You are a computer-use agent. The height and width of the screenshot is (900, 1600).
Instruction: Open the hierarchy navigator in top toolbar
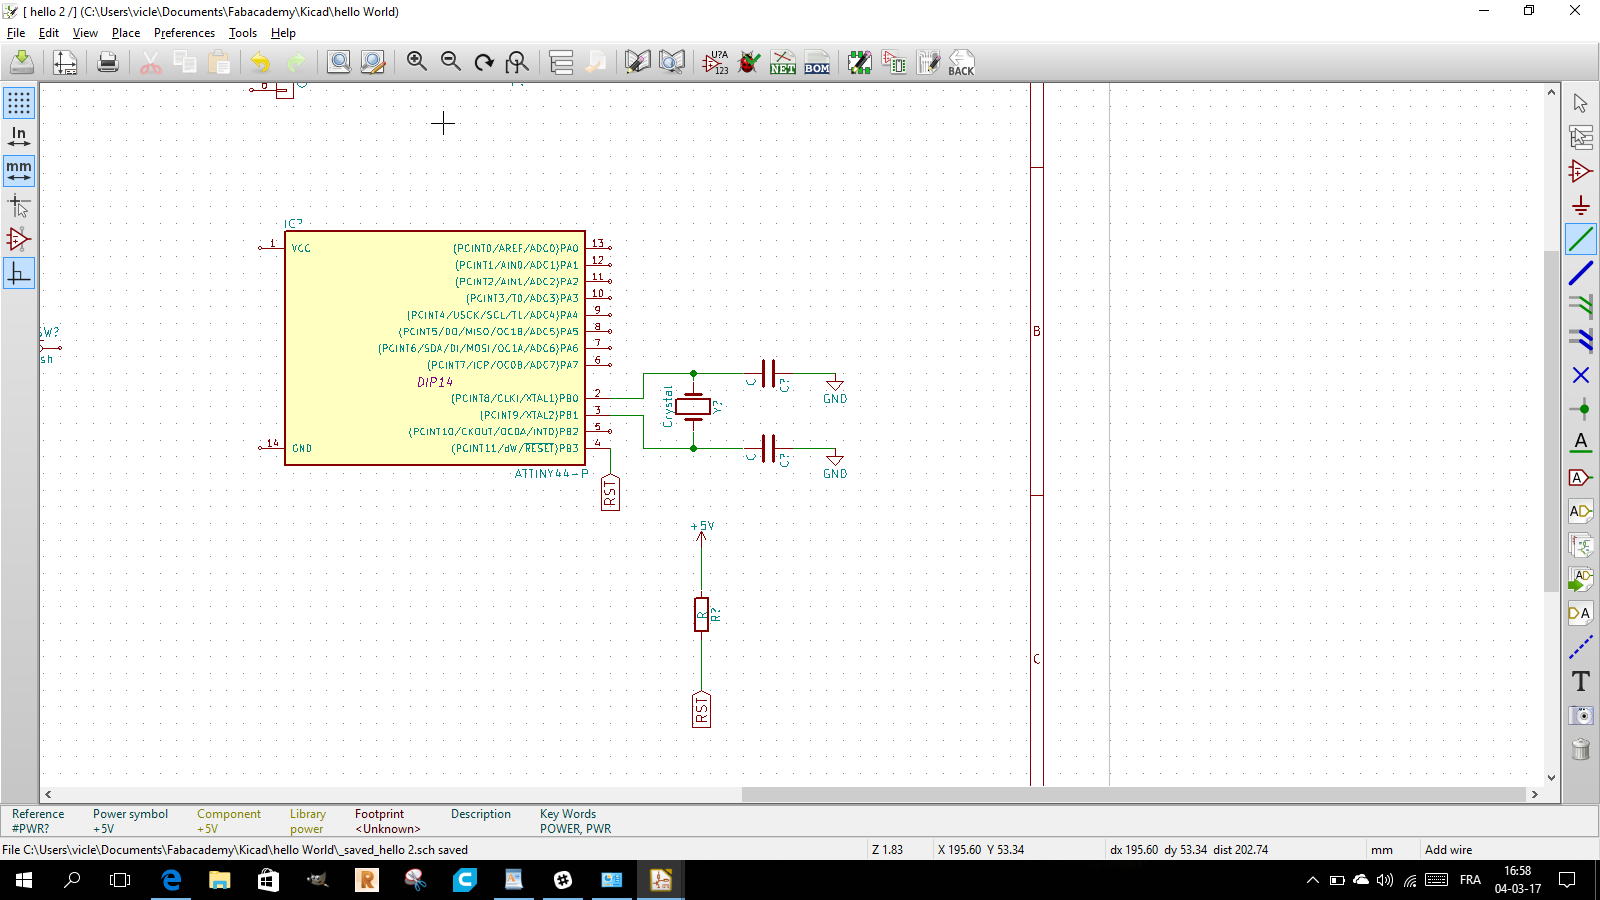561,62
